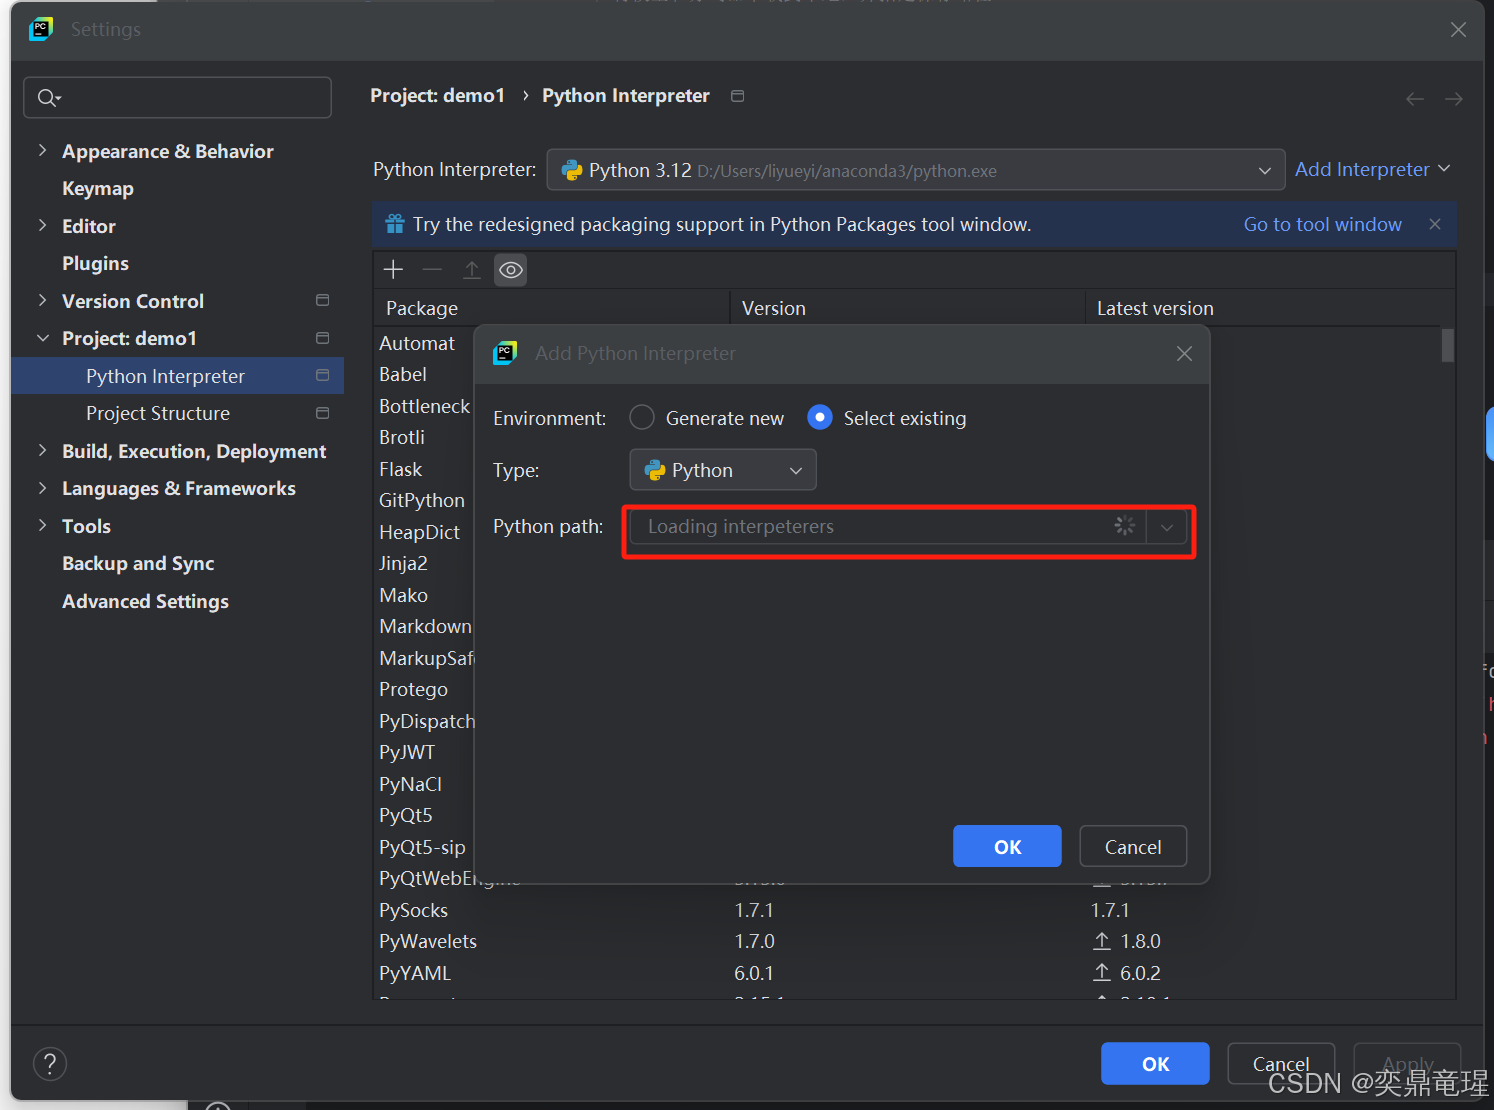Image resolution: width=1494 pixels, height=1110 pixels.
Task: Click the forward navigation arrow
Action: click(x=1454, y=98)
